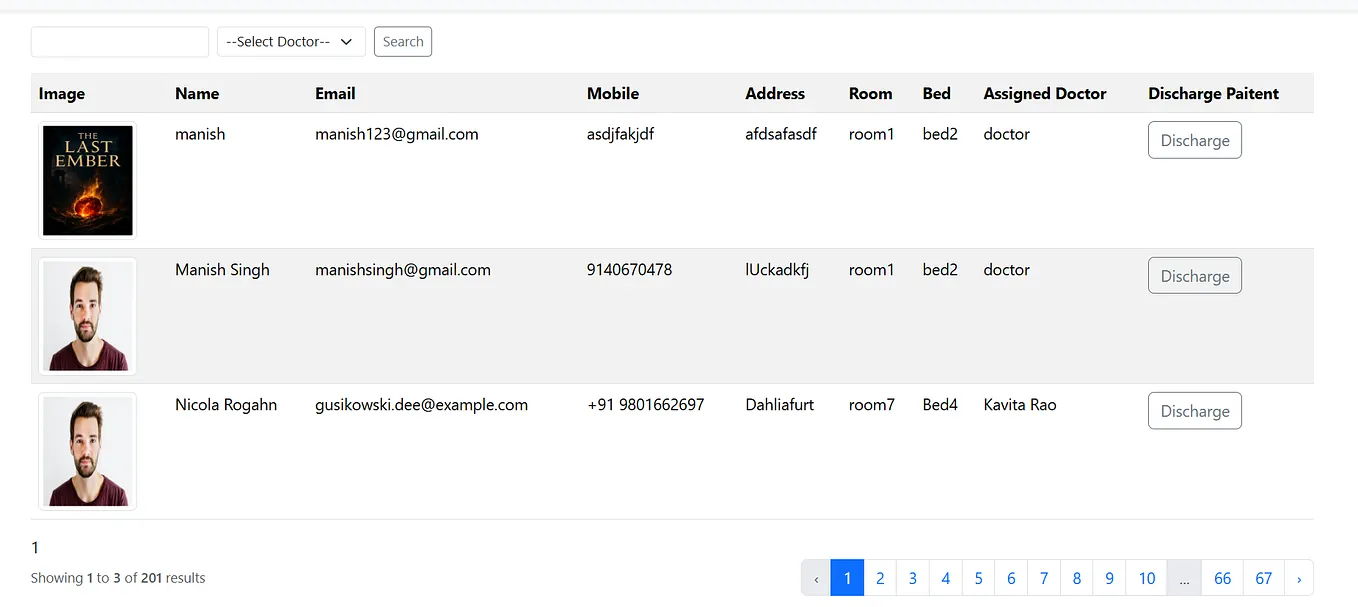The width and height of the screenshot is (1358, 607).
Task: Select the currently active page 1
Action: pos(847,578)
